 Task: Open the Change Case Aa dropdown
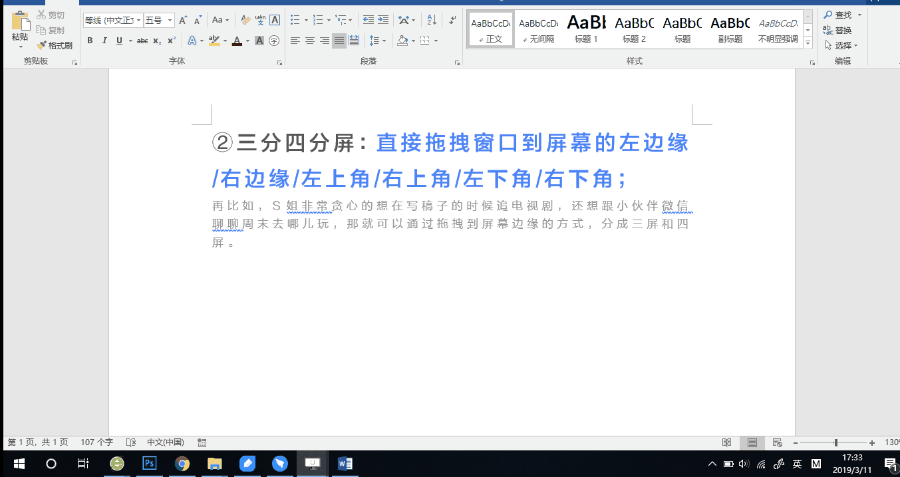[220, 20]
